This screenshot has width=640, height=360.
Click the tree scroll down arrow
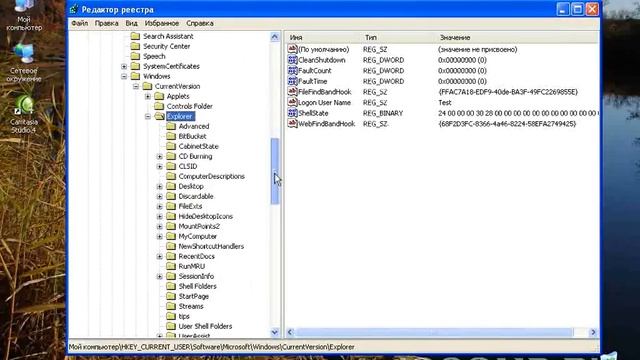(275, 332)
